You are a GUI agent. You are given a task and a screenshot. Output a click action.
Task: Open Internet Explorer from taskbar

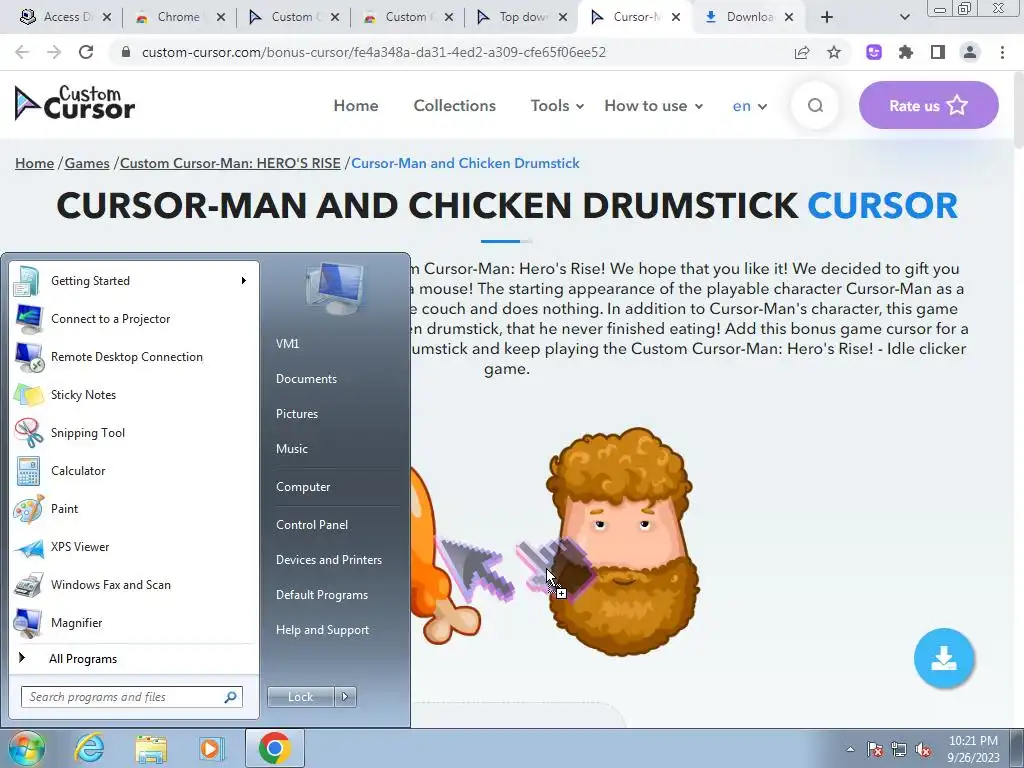89,748
